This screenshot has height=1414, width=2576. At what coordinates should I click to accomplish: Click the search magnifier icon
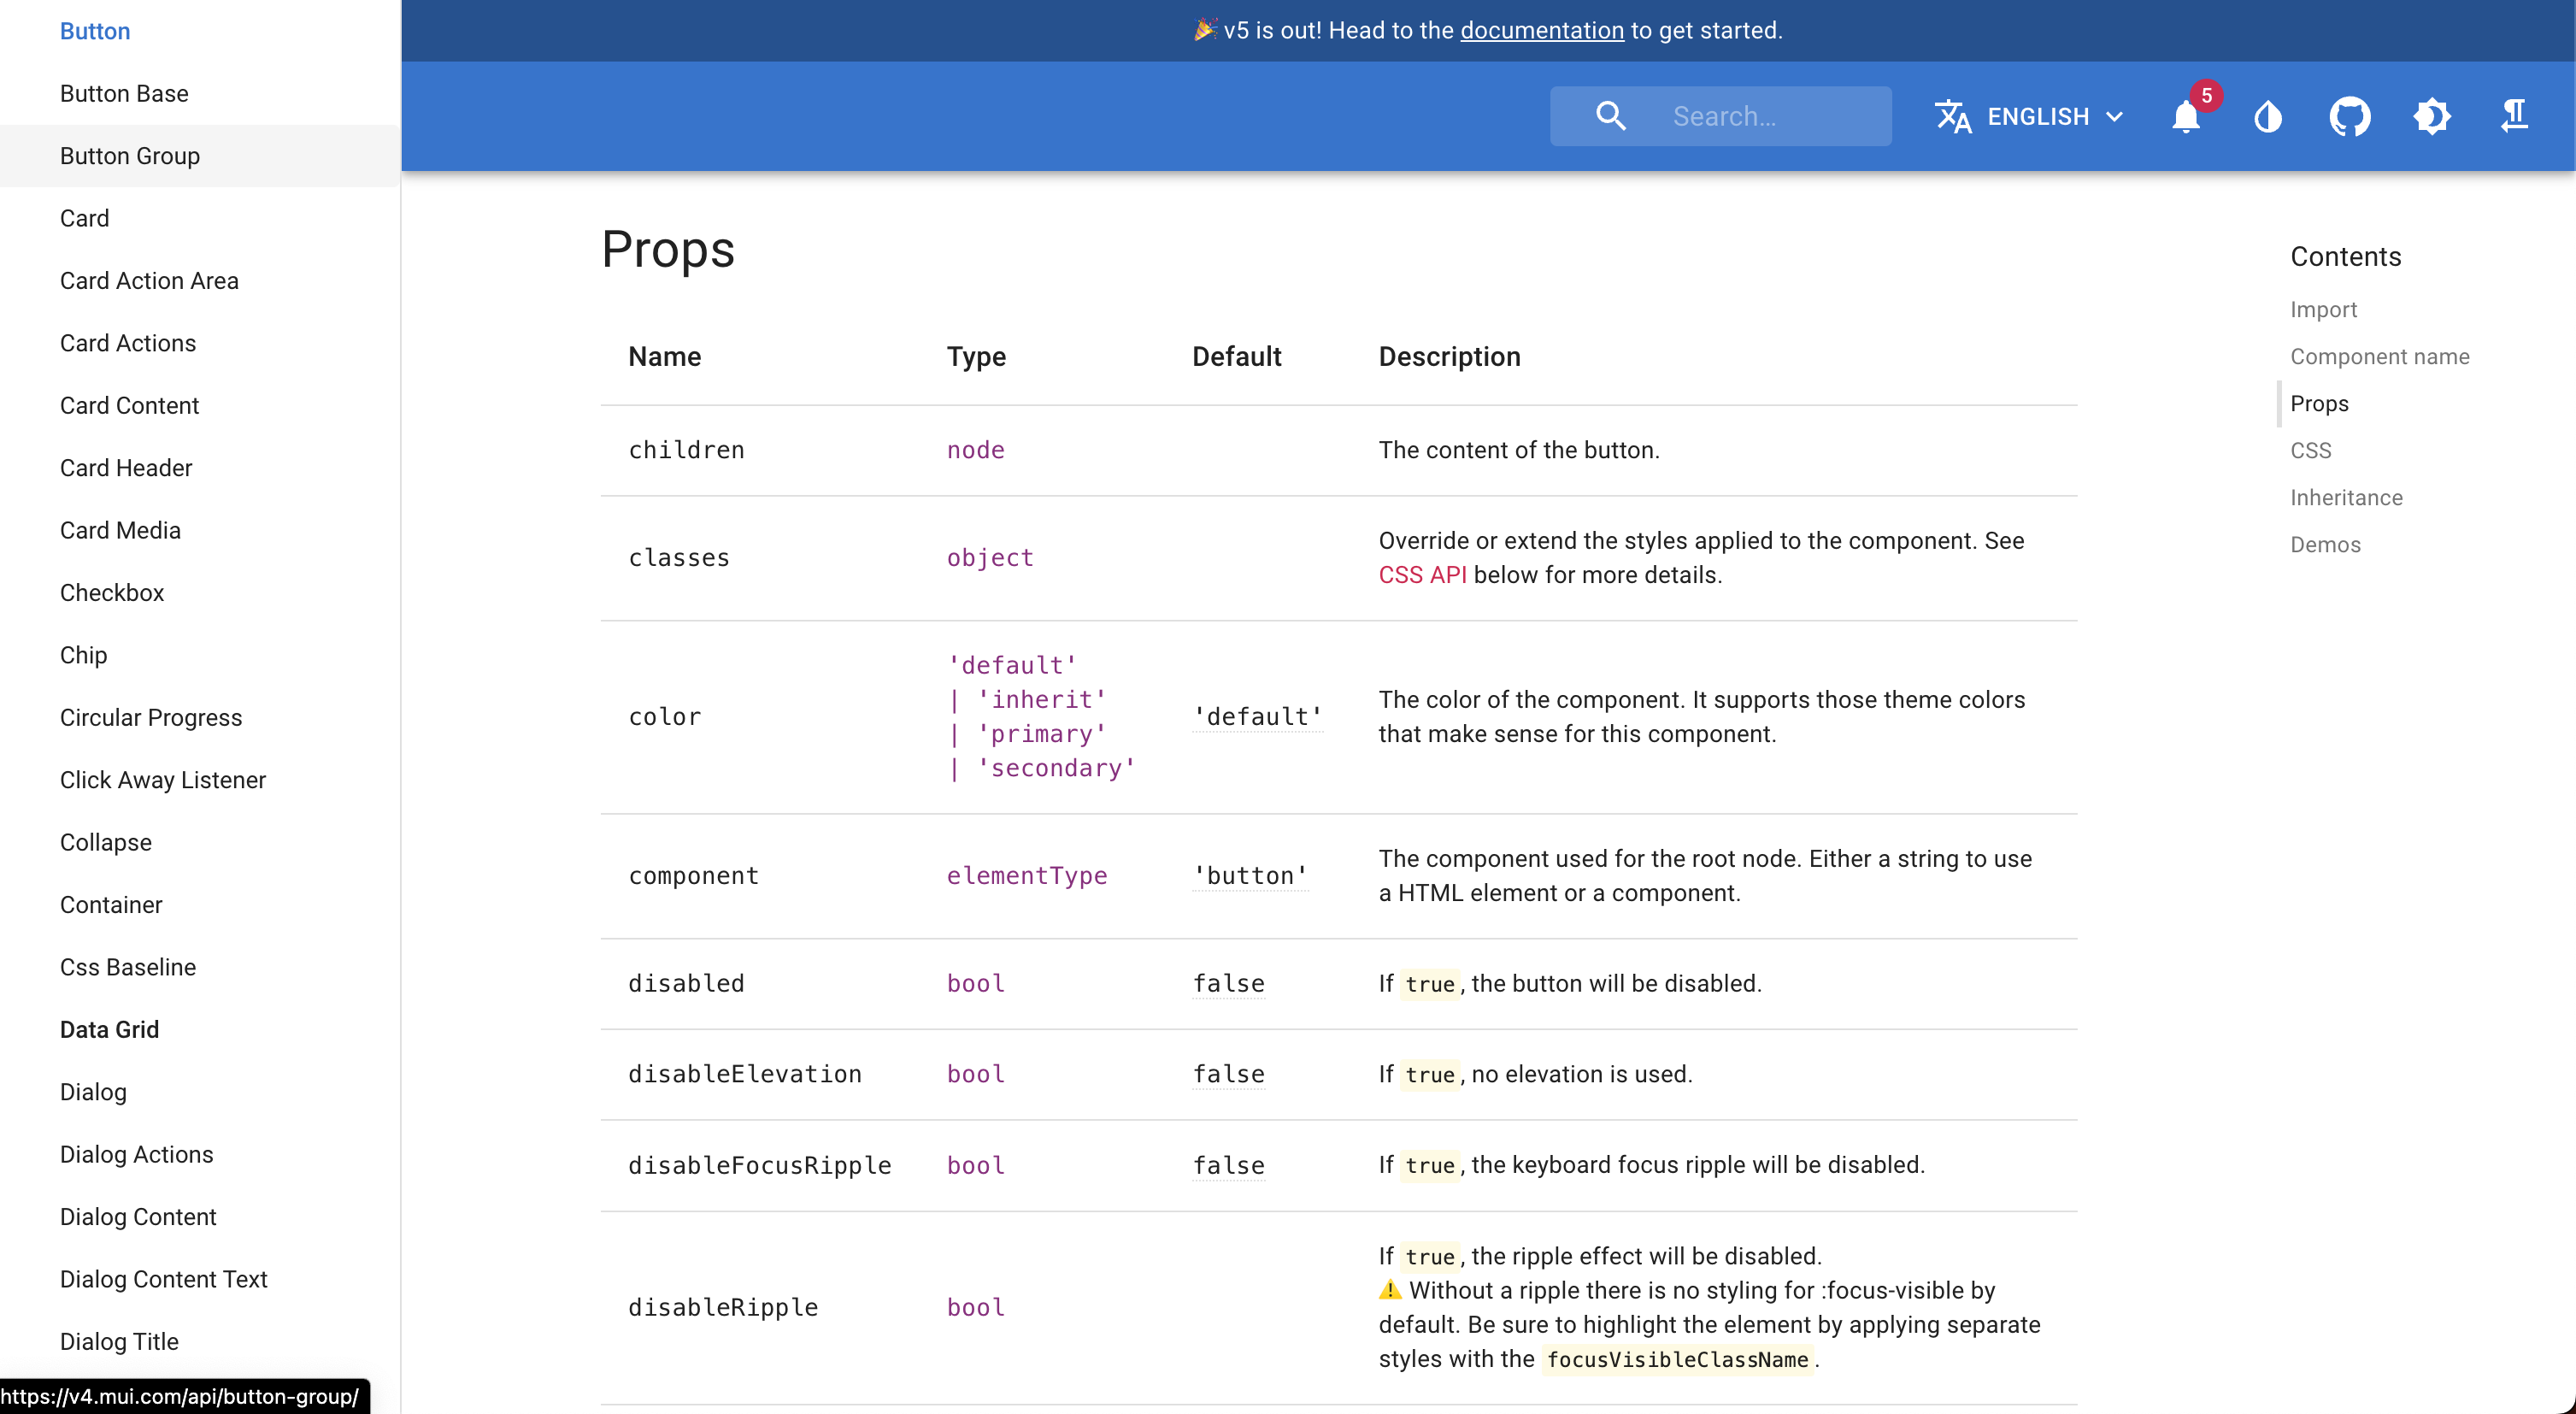pyautogui.click(x=1611, y=115)
